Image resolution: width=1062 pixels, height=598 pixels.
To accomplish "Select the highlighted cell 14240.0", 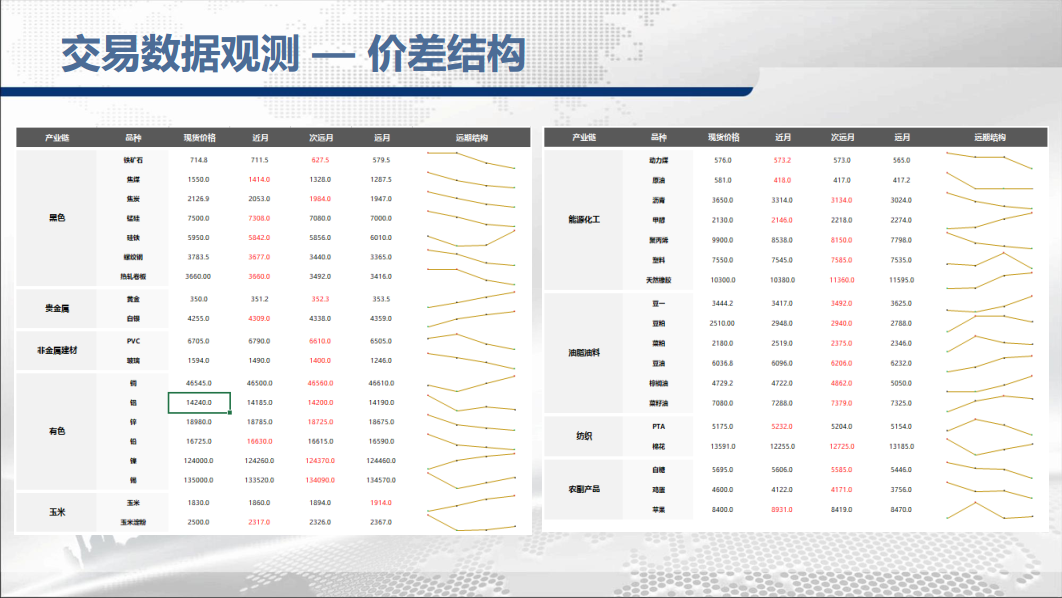I will click(199, 402).
